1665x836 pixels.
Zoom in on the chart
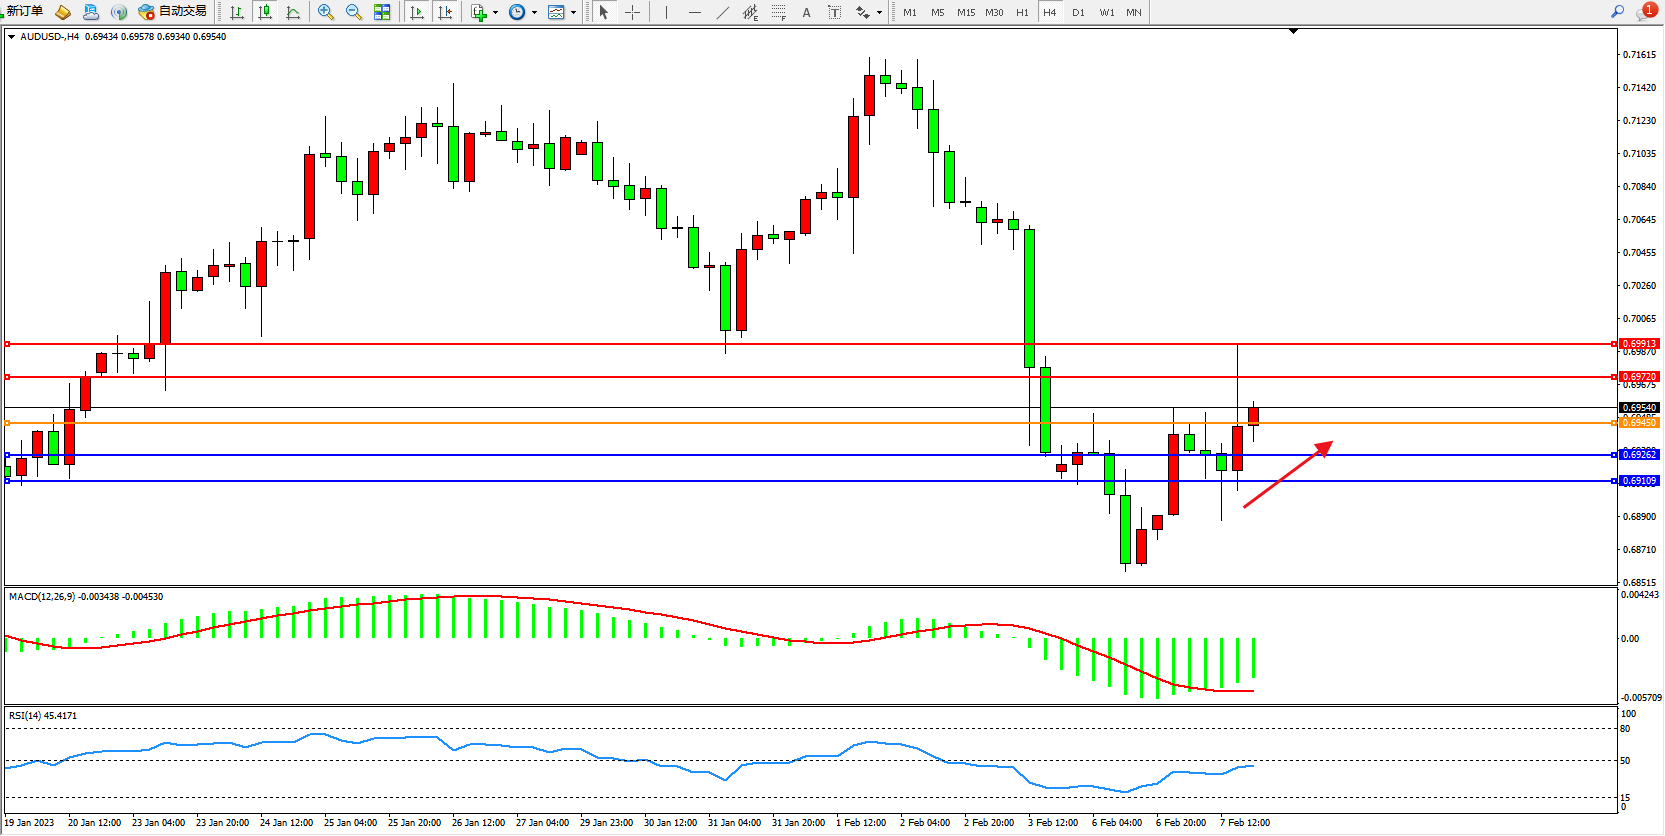tap(326, 12)
